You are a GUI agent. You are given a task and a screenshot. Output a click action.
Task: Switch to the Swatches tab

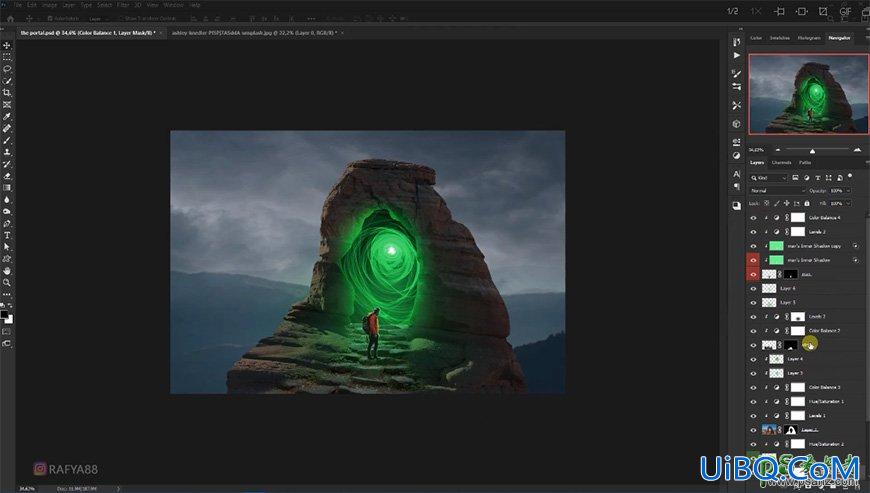click(x=780, y=38)
